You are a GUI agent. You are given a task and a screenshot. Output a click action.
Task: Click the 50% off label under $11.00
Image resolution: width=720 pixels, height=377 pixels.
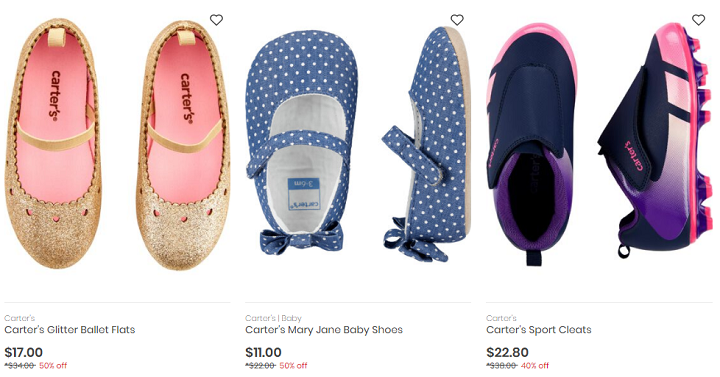pyautogui.click(x=293, y=366)
